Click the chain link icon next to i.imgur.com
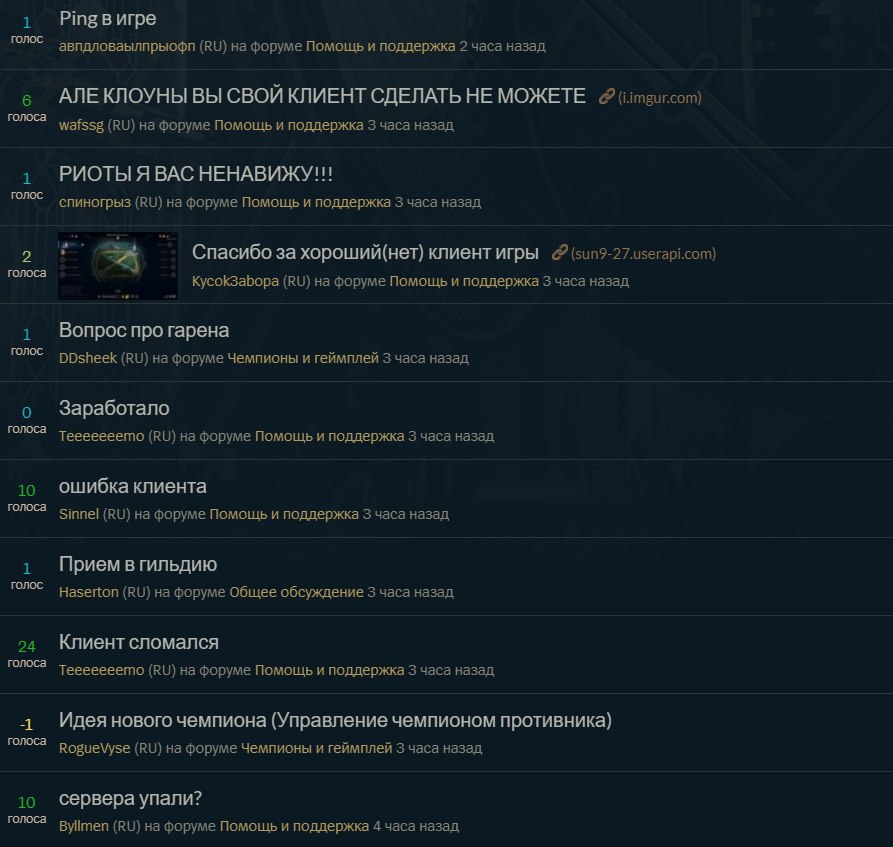Screen dimensions: 893x847 click(607, 97)
